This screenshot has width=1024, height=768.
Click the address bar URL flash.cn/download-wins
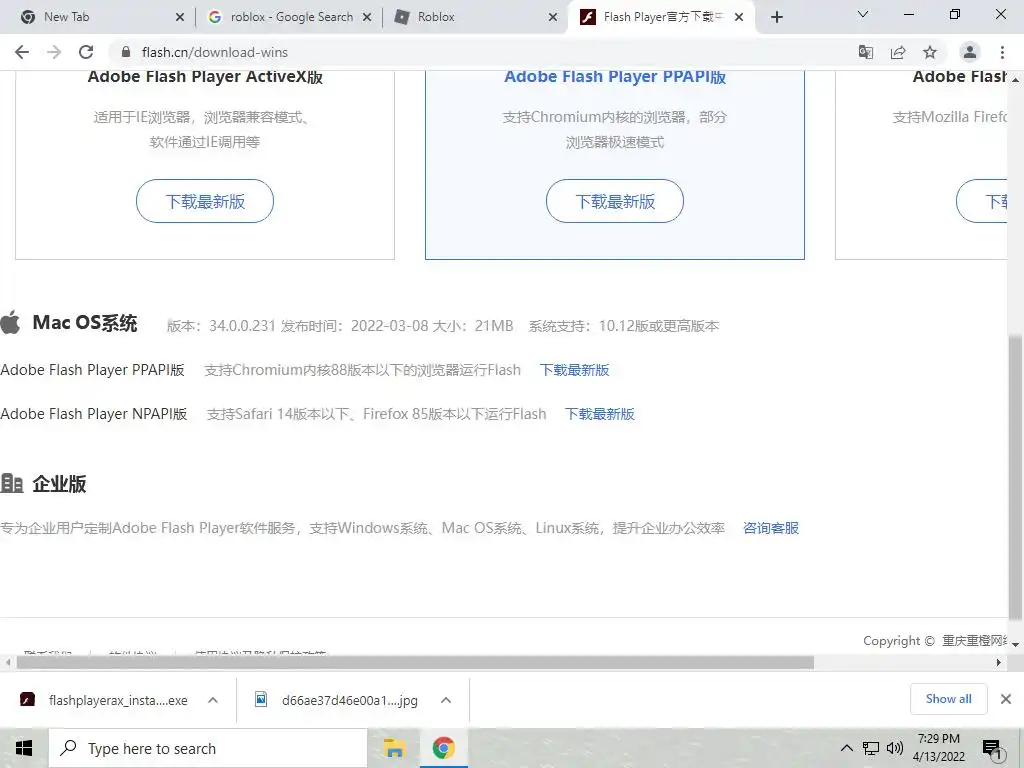(215, 52)
